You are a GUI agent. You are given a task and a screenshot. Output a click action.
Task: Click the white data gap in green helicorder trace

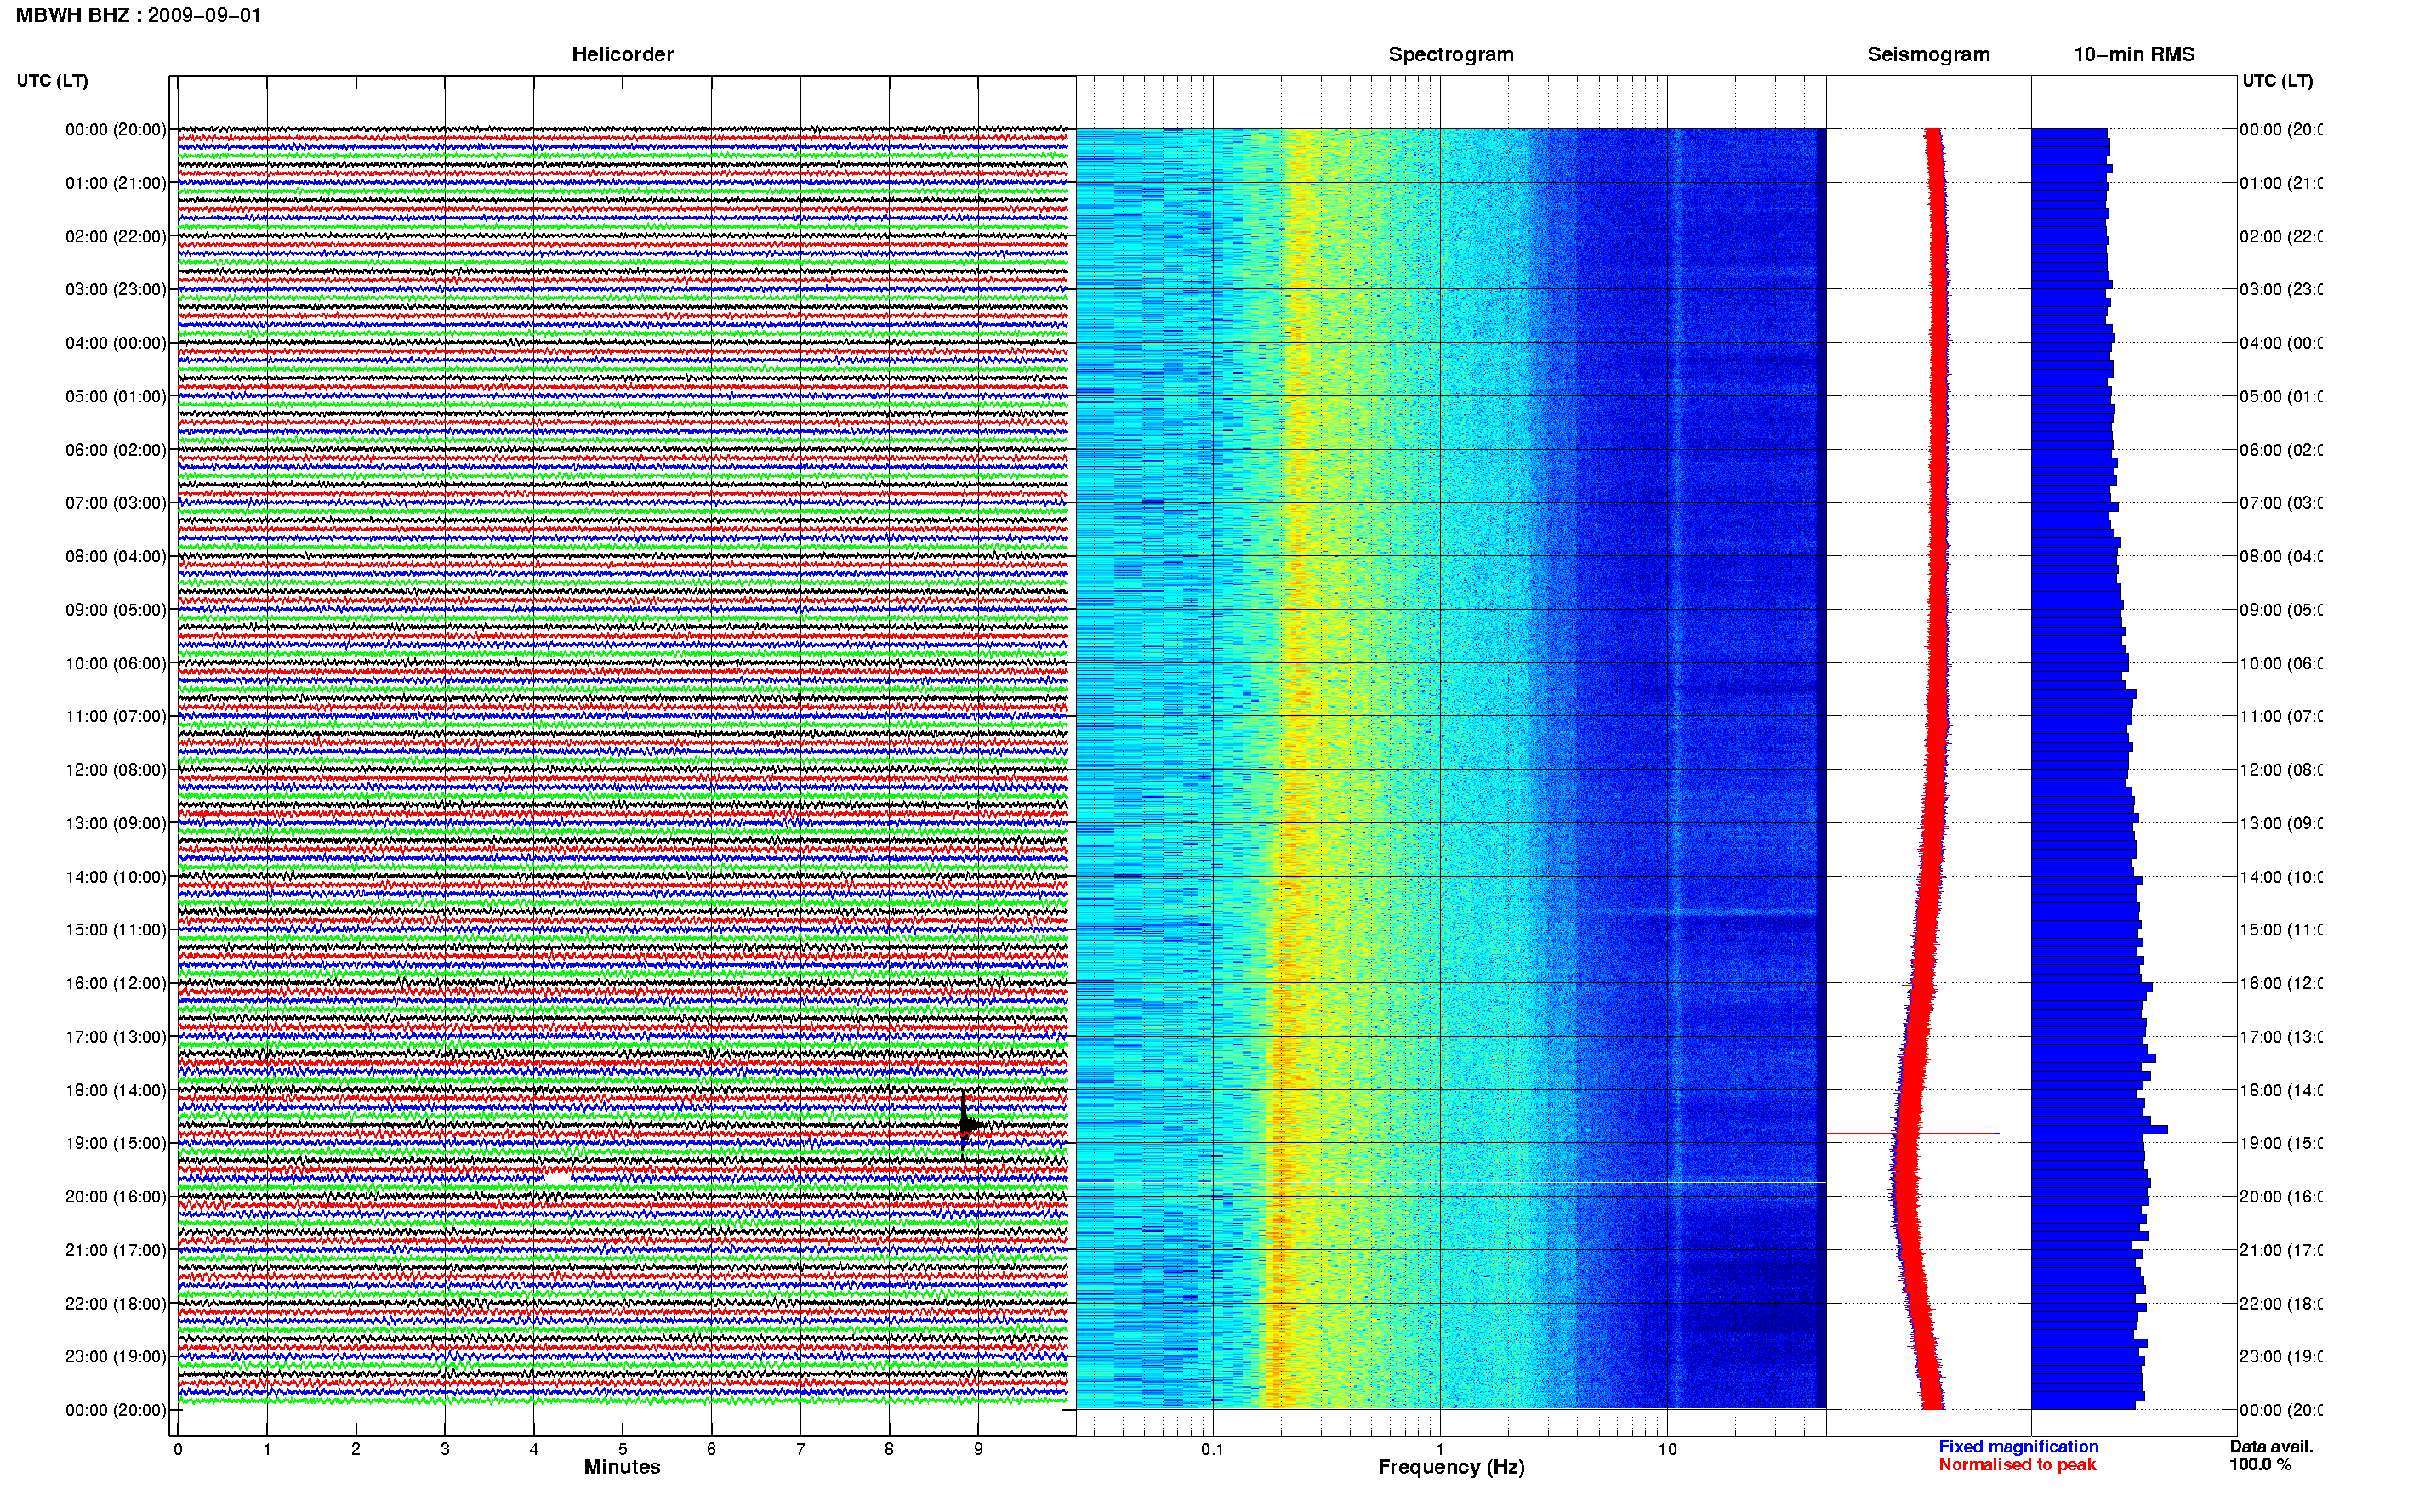pos(557,1179)
